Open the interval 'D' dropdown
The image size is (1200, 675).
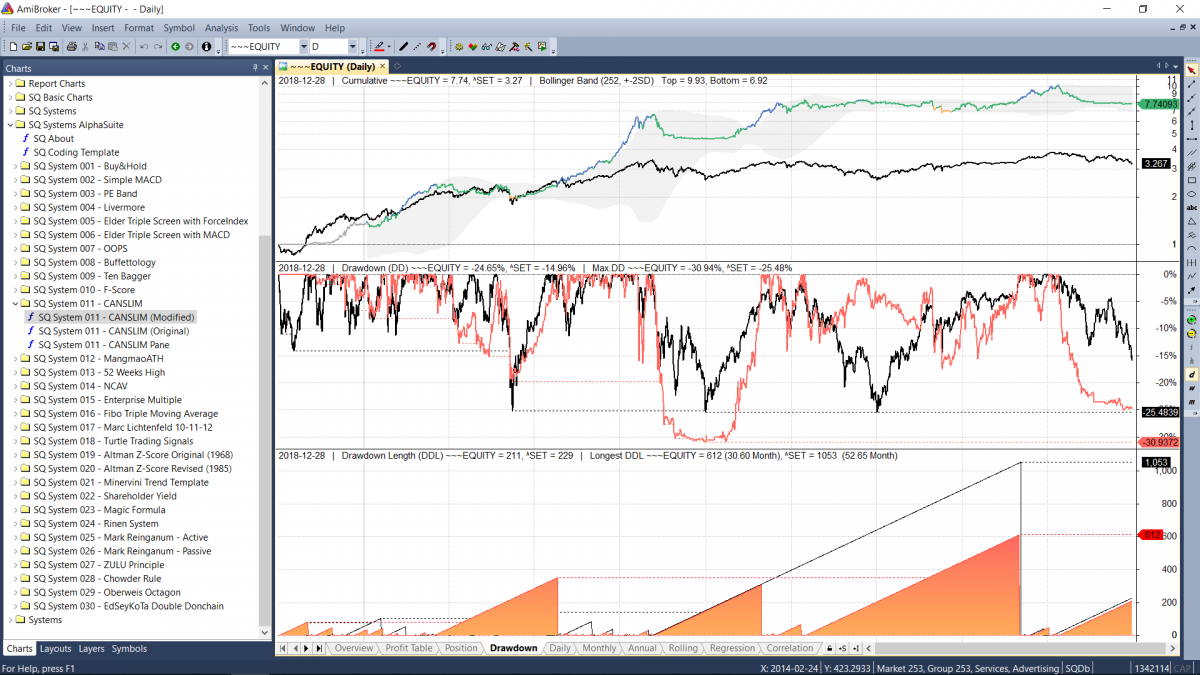tap(352, 47)
